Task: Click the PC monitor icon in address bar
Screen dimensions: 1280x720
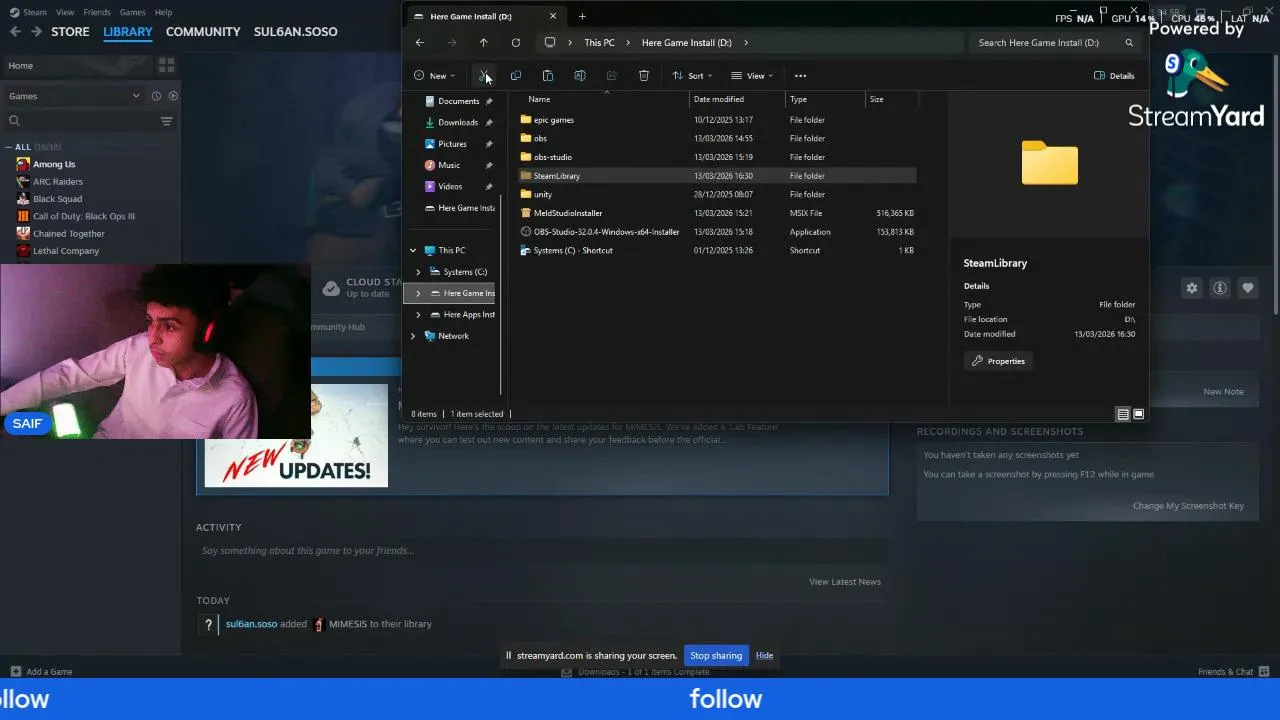Action: click(550, 43)
